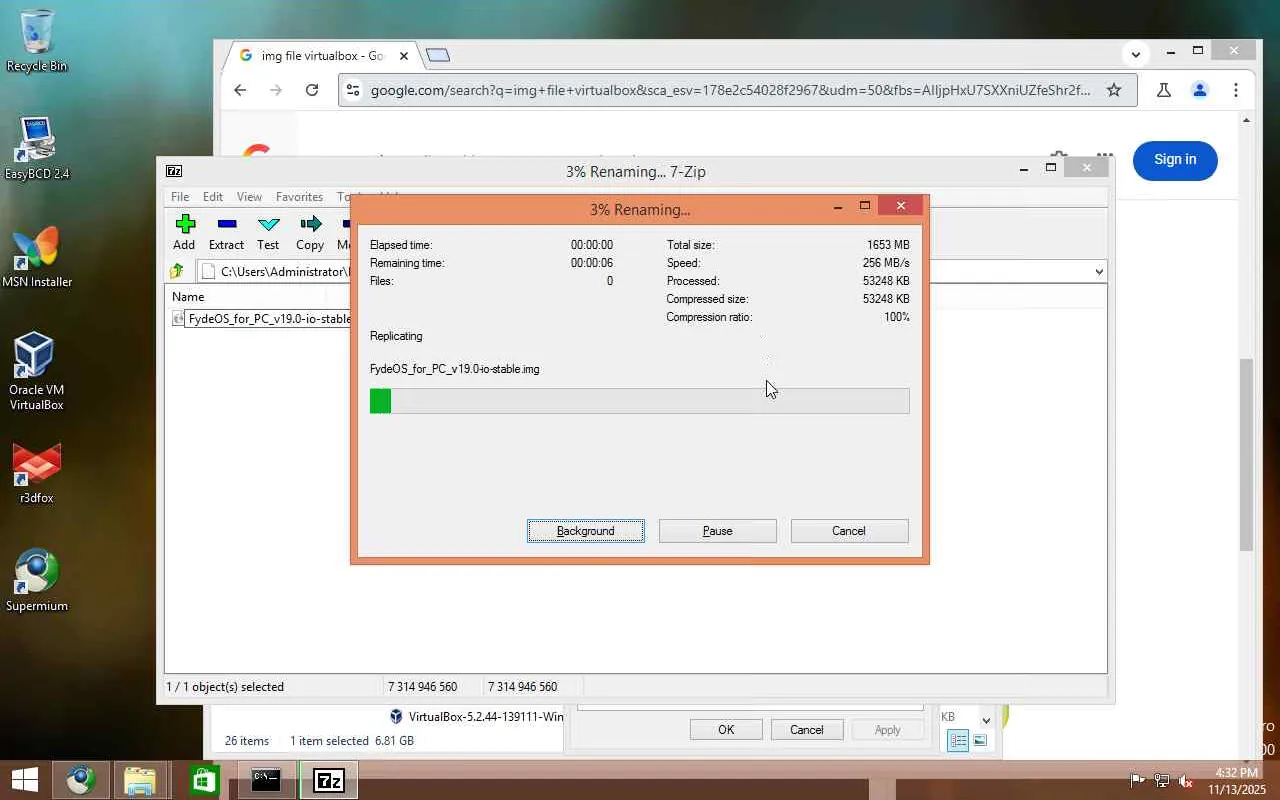The width and height of the screenshot is (1280, 800).
Task: Select Supermium desktop shortcut
Action: point(37,581)
